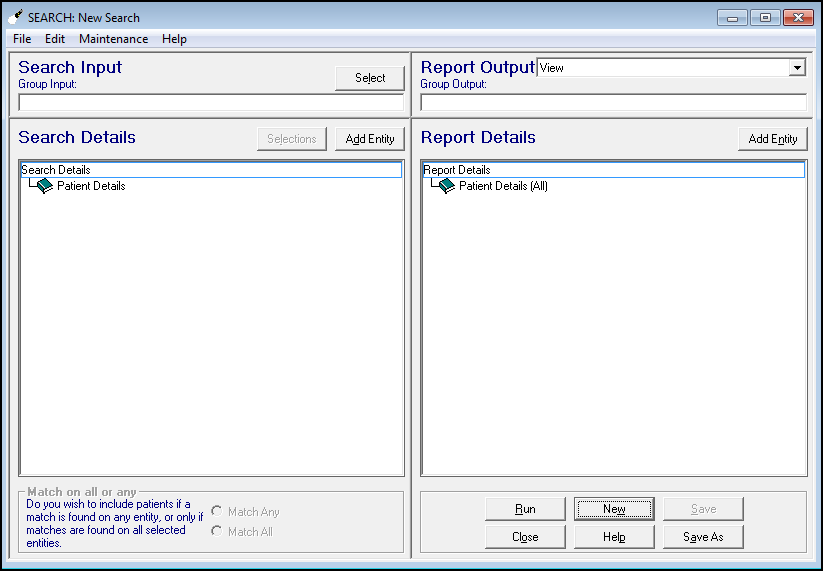Screen dimensions: 823x571
Task: Select the Match Any radio button
Action: point(217,512)
